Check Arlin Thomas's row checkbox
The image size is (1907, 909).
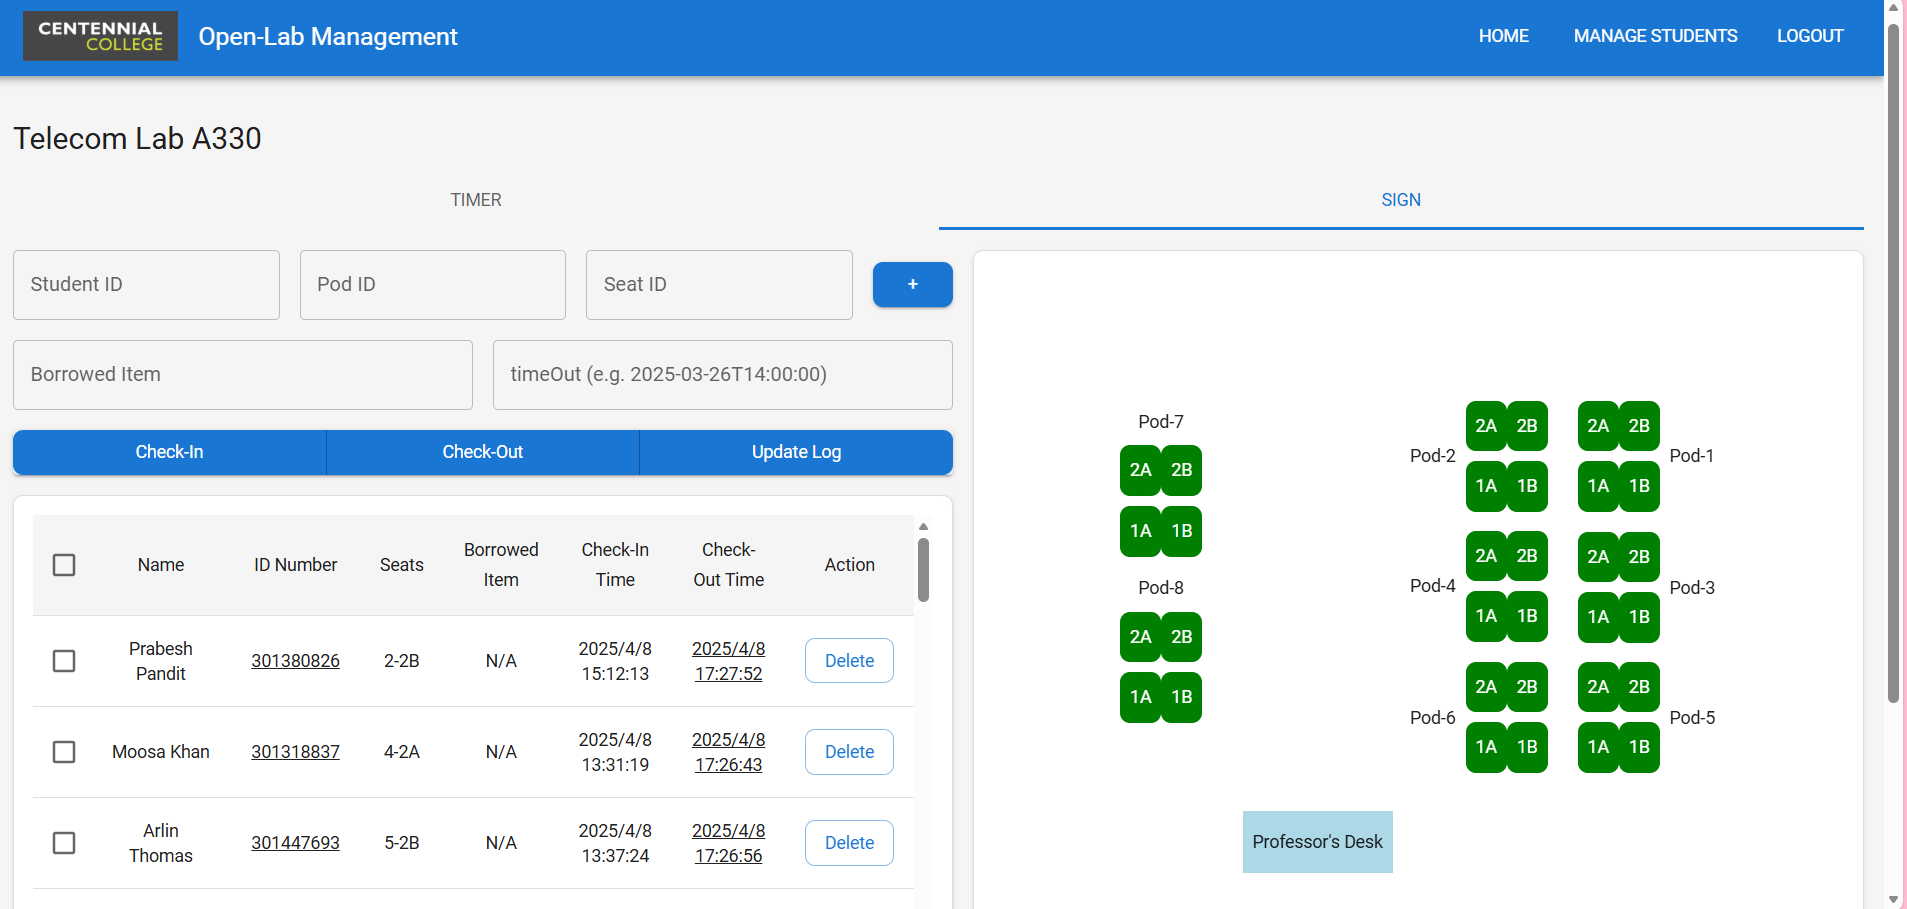64,843
